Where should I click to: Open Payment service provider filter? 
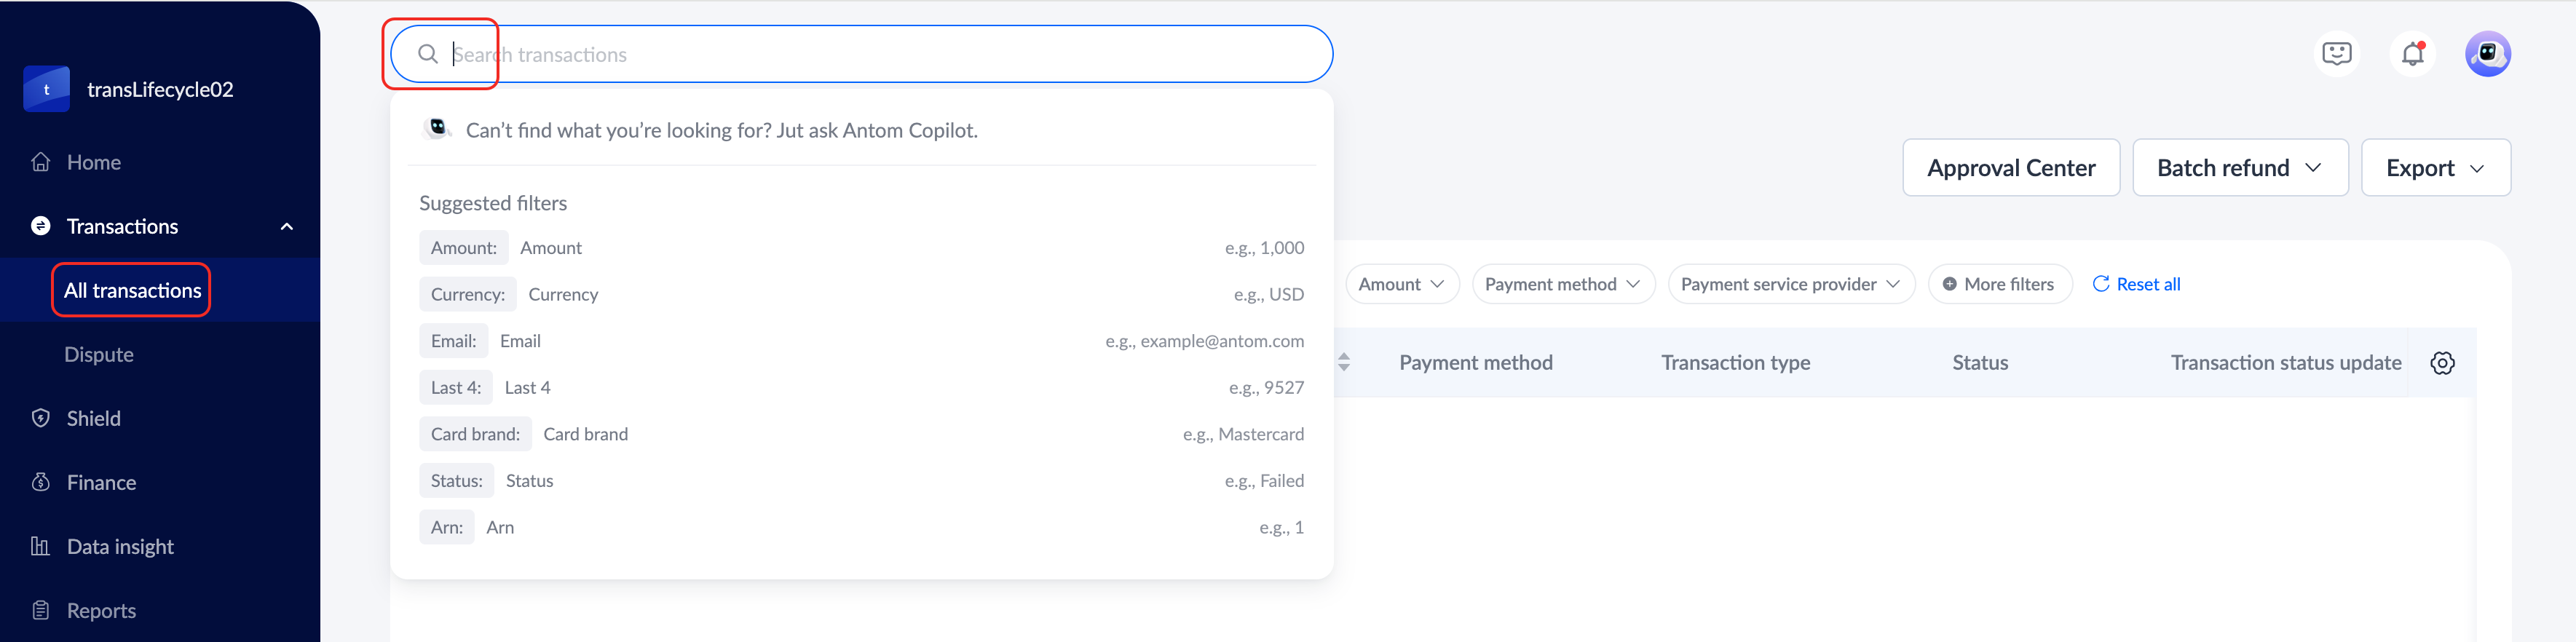(x=1790, y=284)
